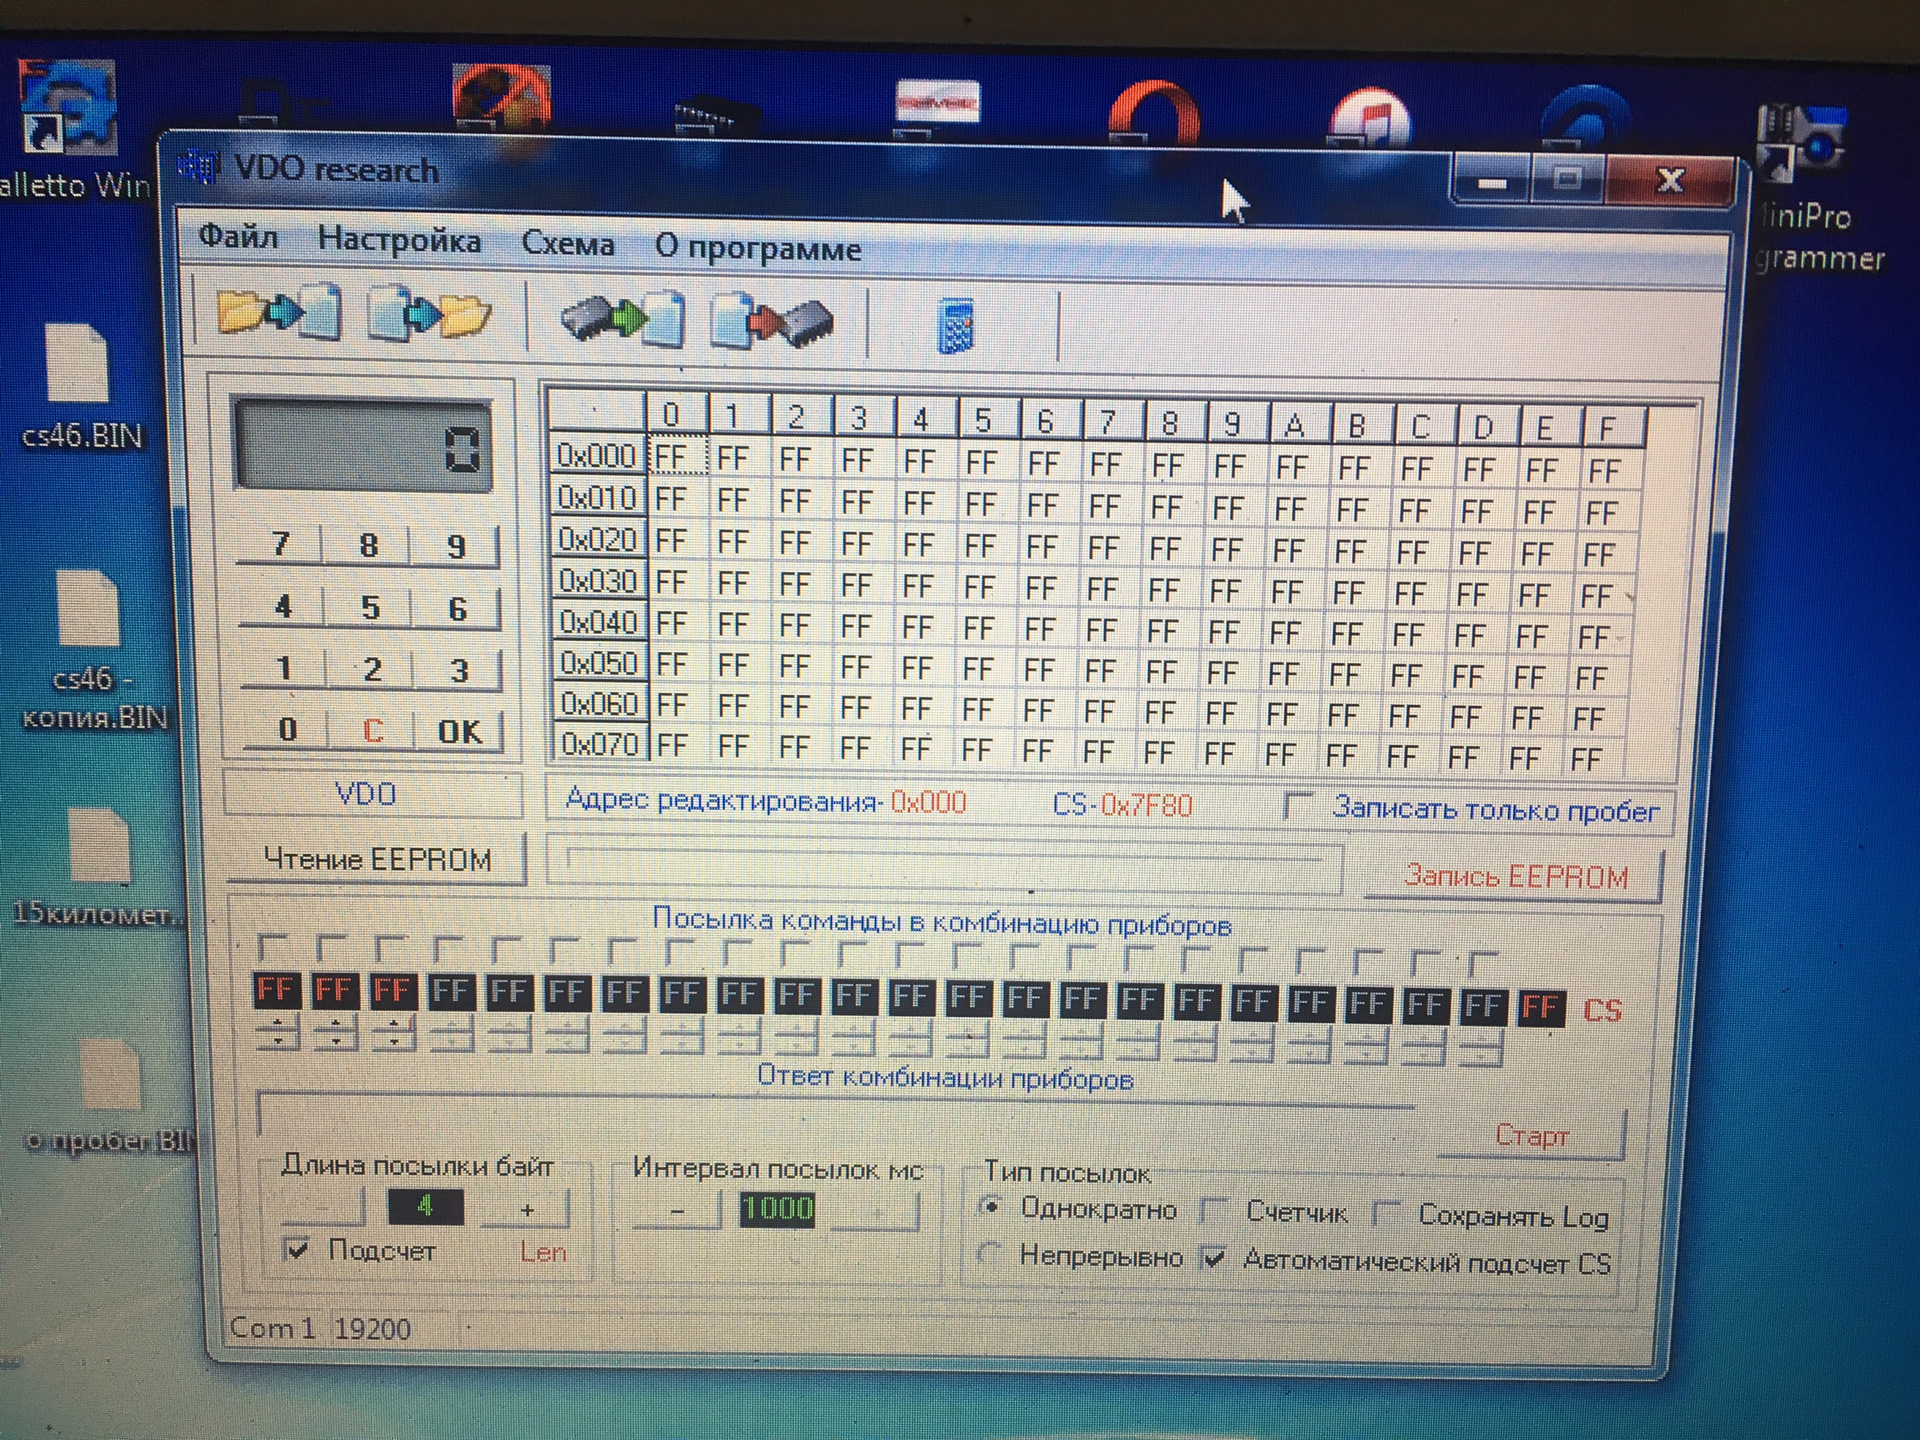Click the Старт button
1920x1440 pixels.
tap(1531, 1136)
